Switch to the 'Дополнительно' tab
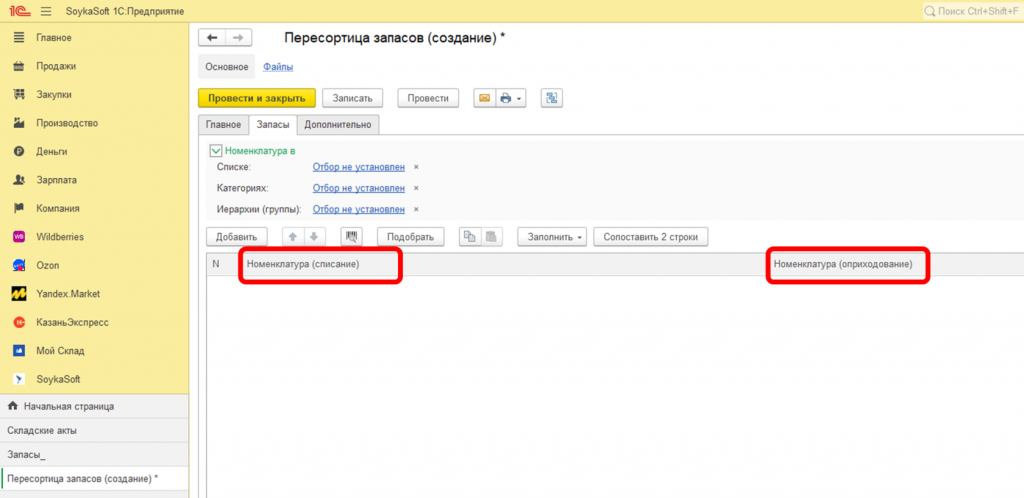Image resolution: width=1024 pixels, height=498 pixels. coord(338,125)
